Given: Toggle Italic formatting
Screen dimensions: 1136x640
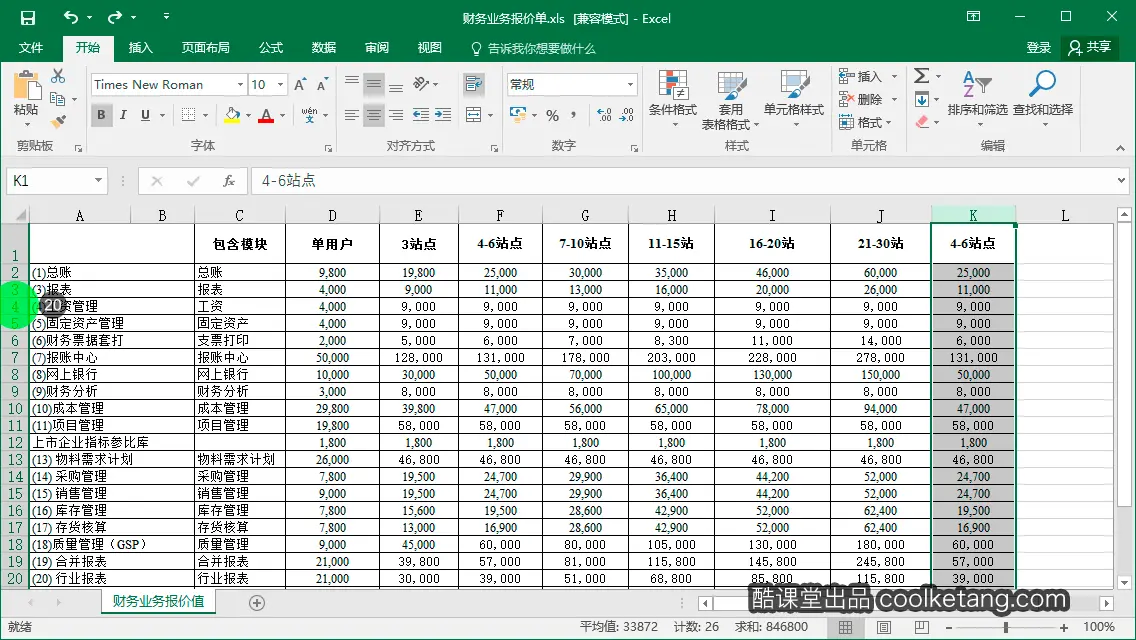Looking at the screenshot, I should tap(123, 115).
